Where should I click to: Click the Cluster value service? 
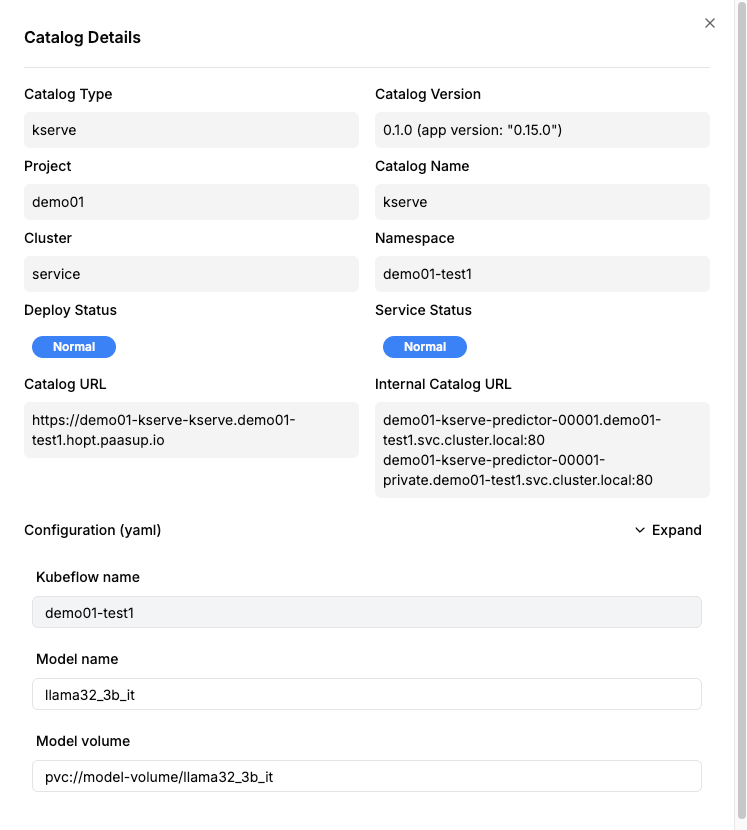[x=191, y=274]
